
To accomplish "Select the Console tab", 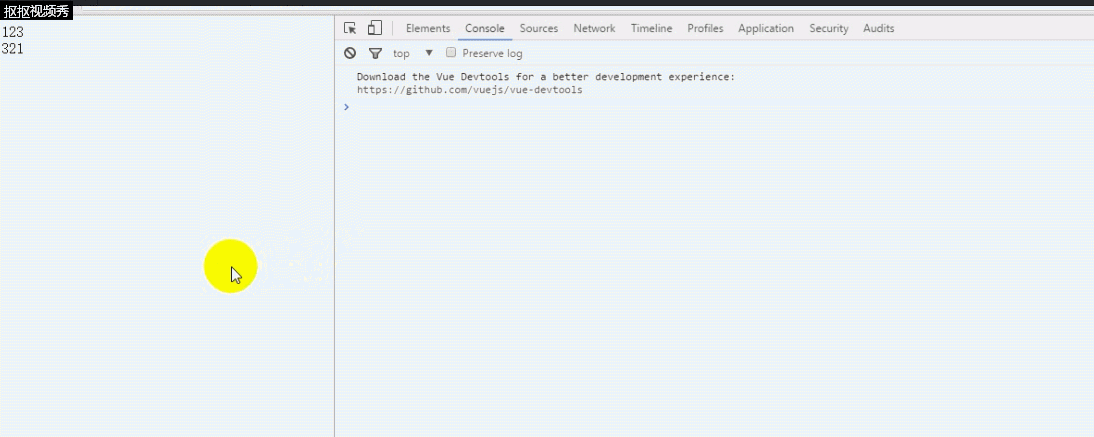I will (x=485, y=29).
